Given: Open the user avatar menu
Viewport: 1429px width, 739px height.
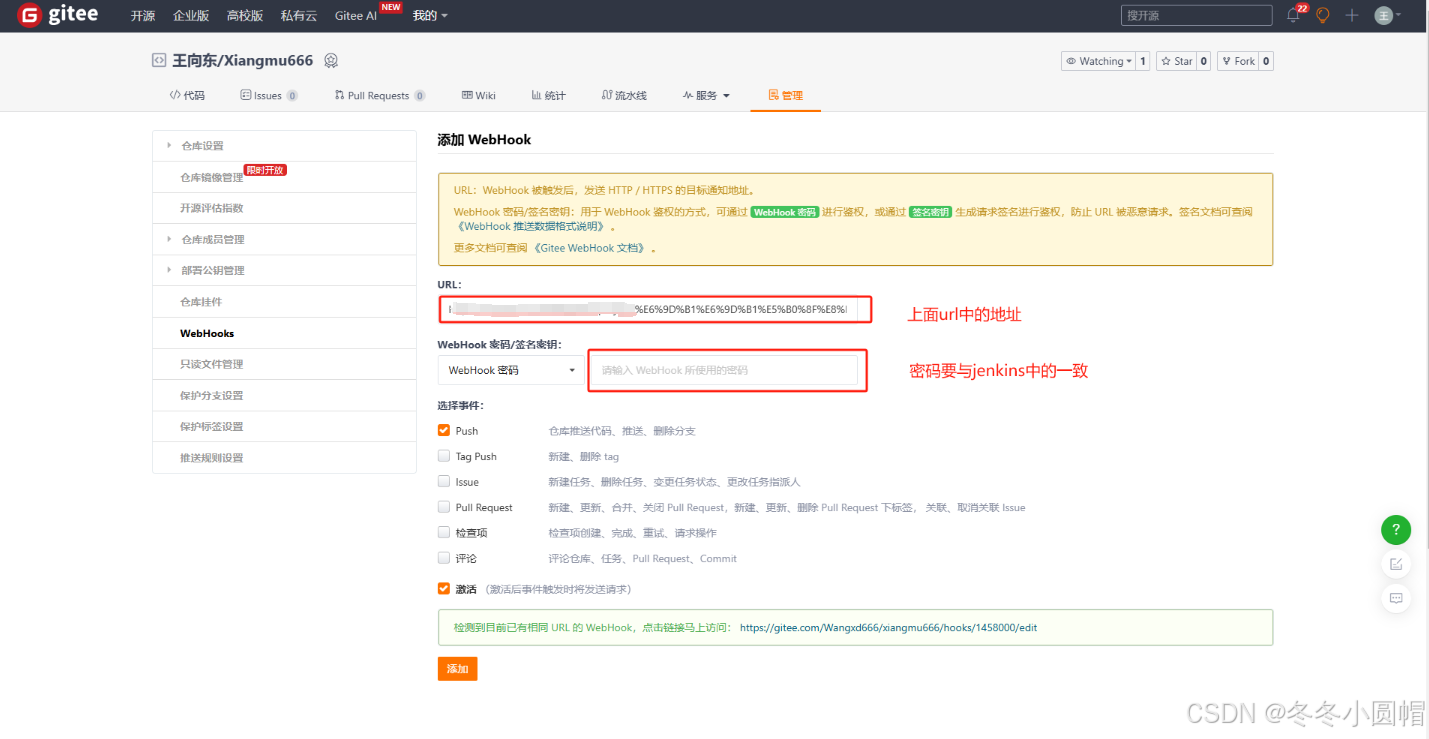Looking at the screenshot, I should 1387,15.
